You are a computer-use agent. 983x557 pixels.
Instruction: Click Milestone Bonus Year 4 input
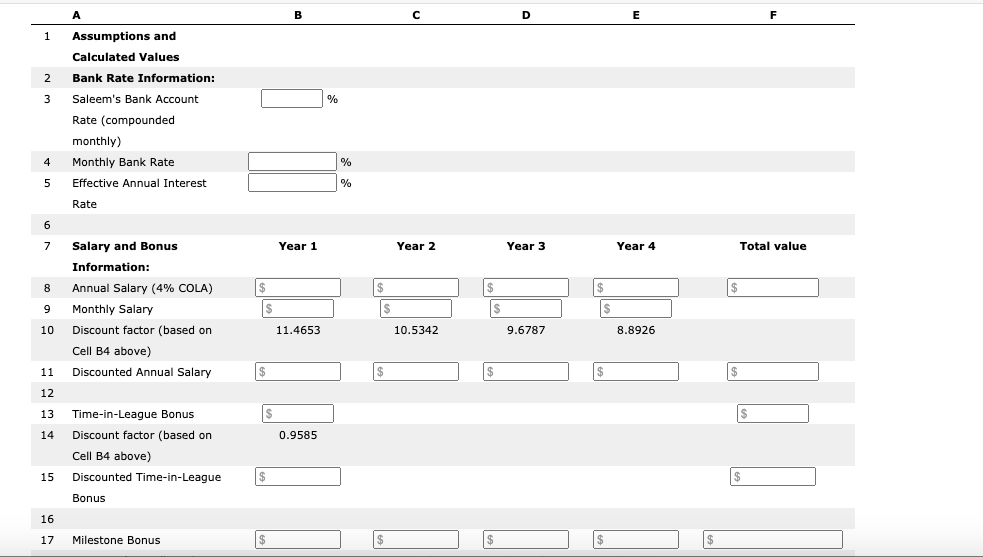coord(636,539)
